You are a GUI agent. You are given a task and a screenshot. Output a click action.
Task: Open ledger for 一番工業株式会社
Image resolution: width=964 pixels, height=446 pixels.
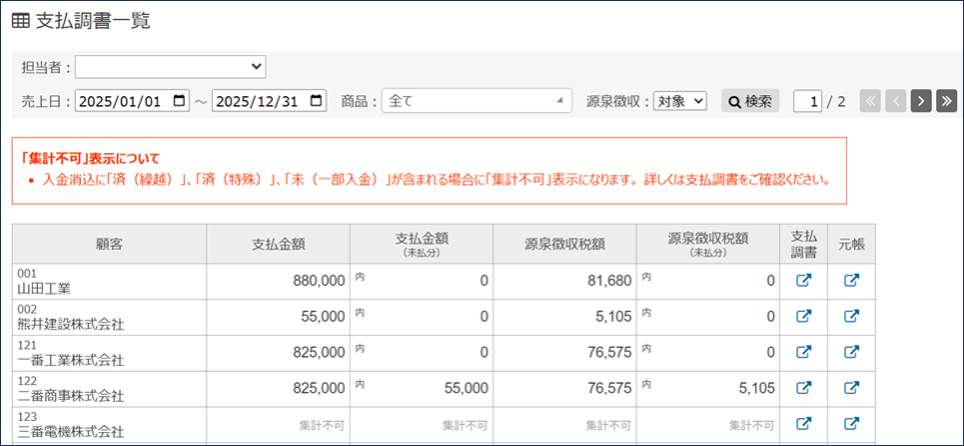pyautogui.click(x=851, y=352)
